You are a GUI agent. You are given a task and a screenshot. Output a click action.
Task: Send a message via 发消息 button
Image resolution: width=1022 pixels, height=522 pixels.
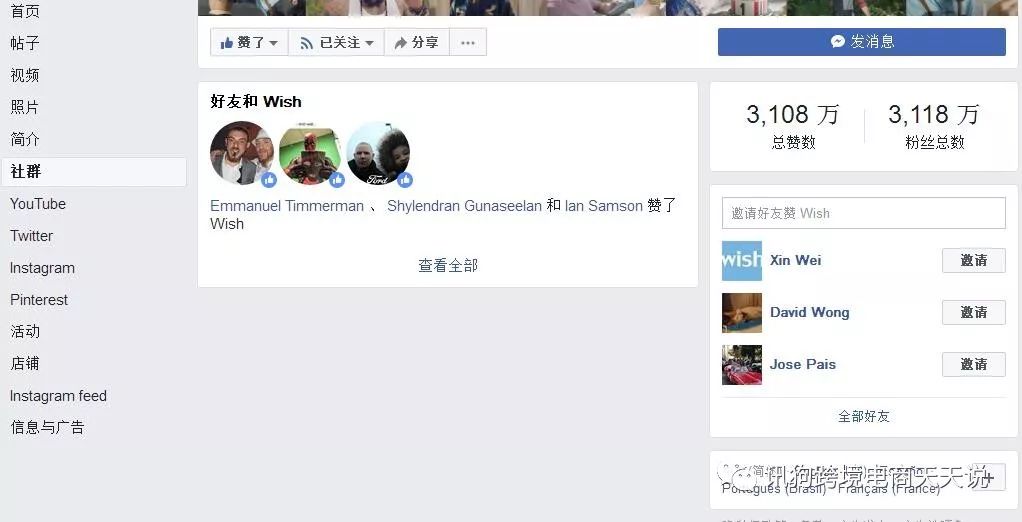click(x=862, y=42)
